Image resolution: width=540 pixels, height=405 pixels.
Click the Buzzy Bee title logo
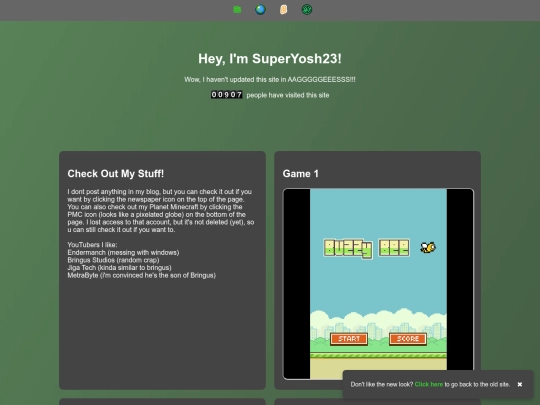point(366,248)
